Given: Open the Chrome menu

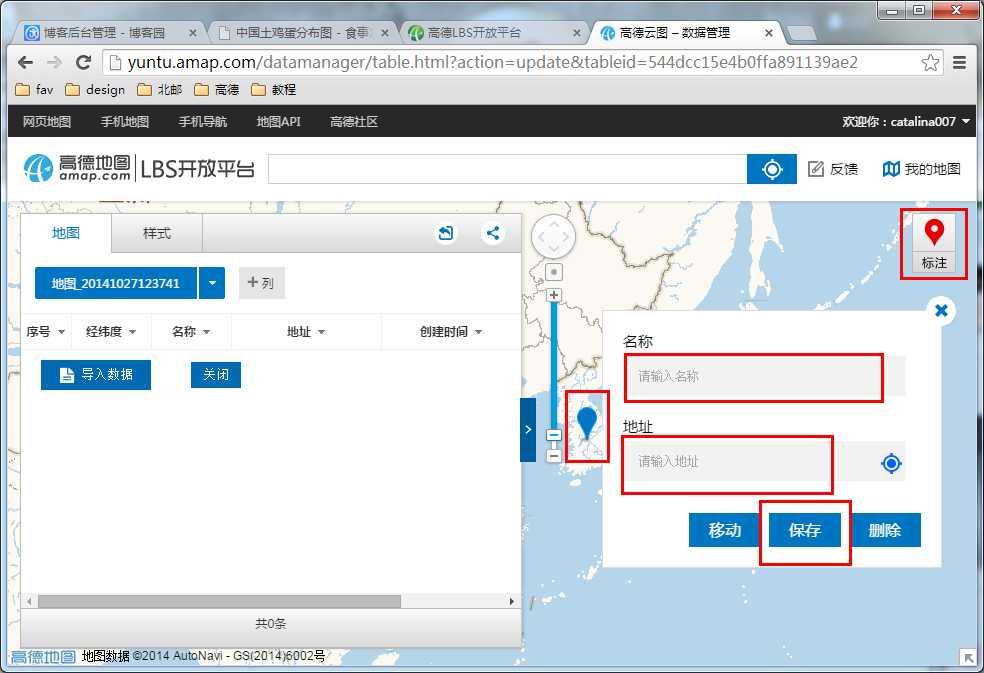Looking at the screenshot, I should coord(959,62).
